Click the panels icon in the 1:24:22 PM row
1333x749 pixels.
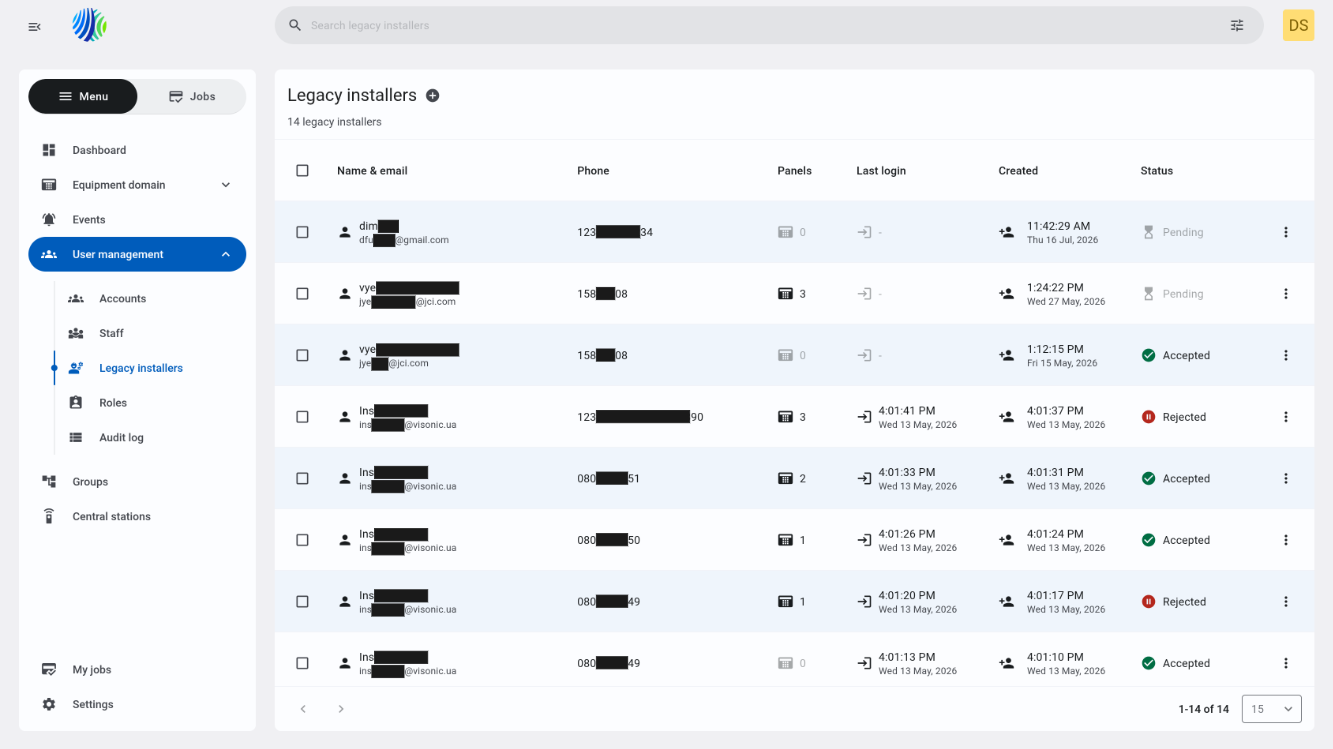pos(785,294)
